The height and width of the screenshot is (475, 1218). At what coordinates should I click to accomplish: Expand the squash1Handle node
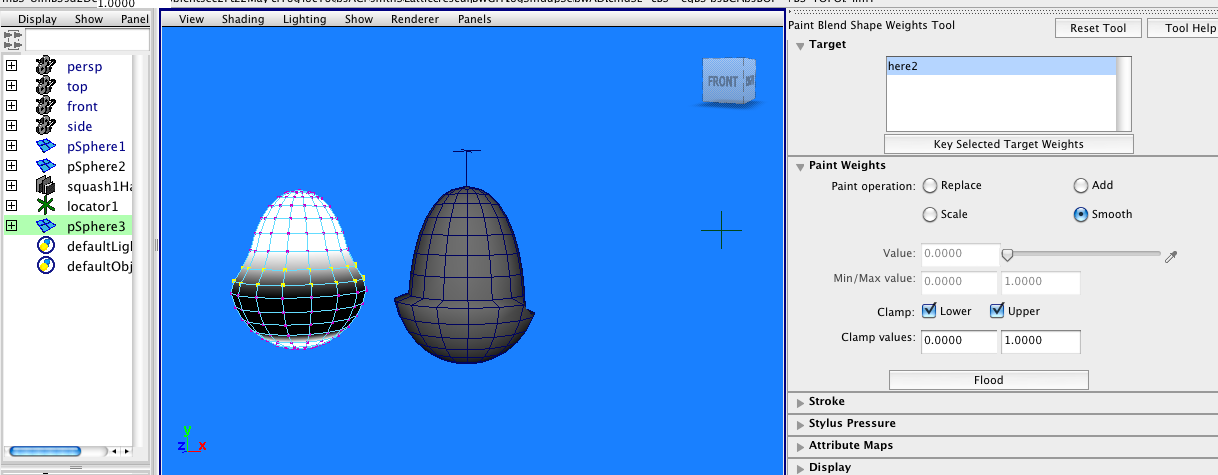click(12, 186)
